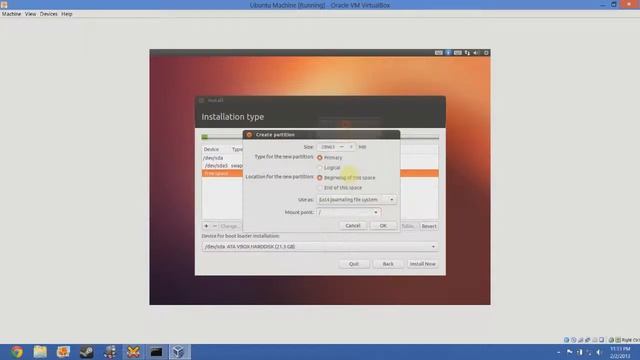
Task: Open the VirtualBox Machine menu
Action: [11, 14]
